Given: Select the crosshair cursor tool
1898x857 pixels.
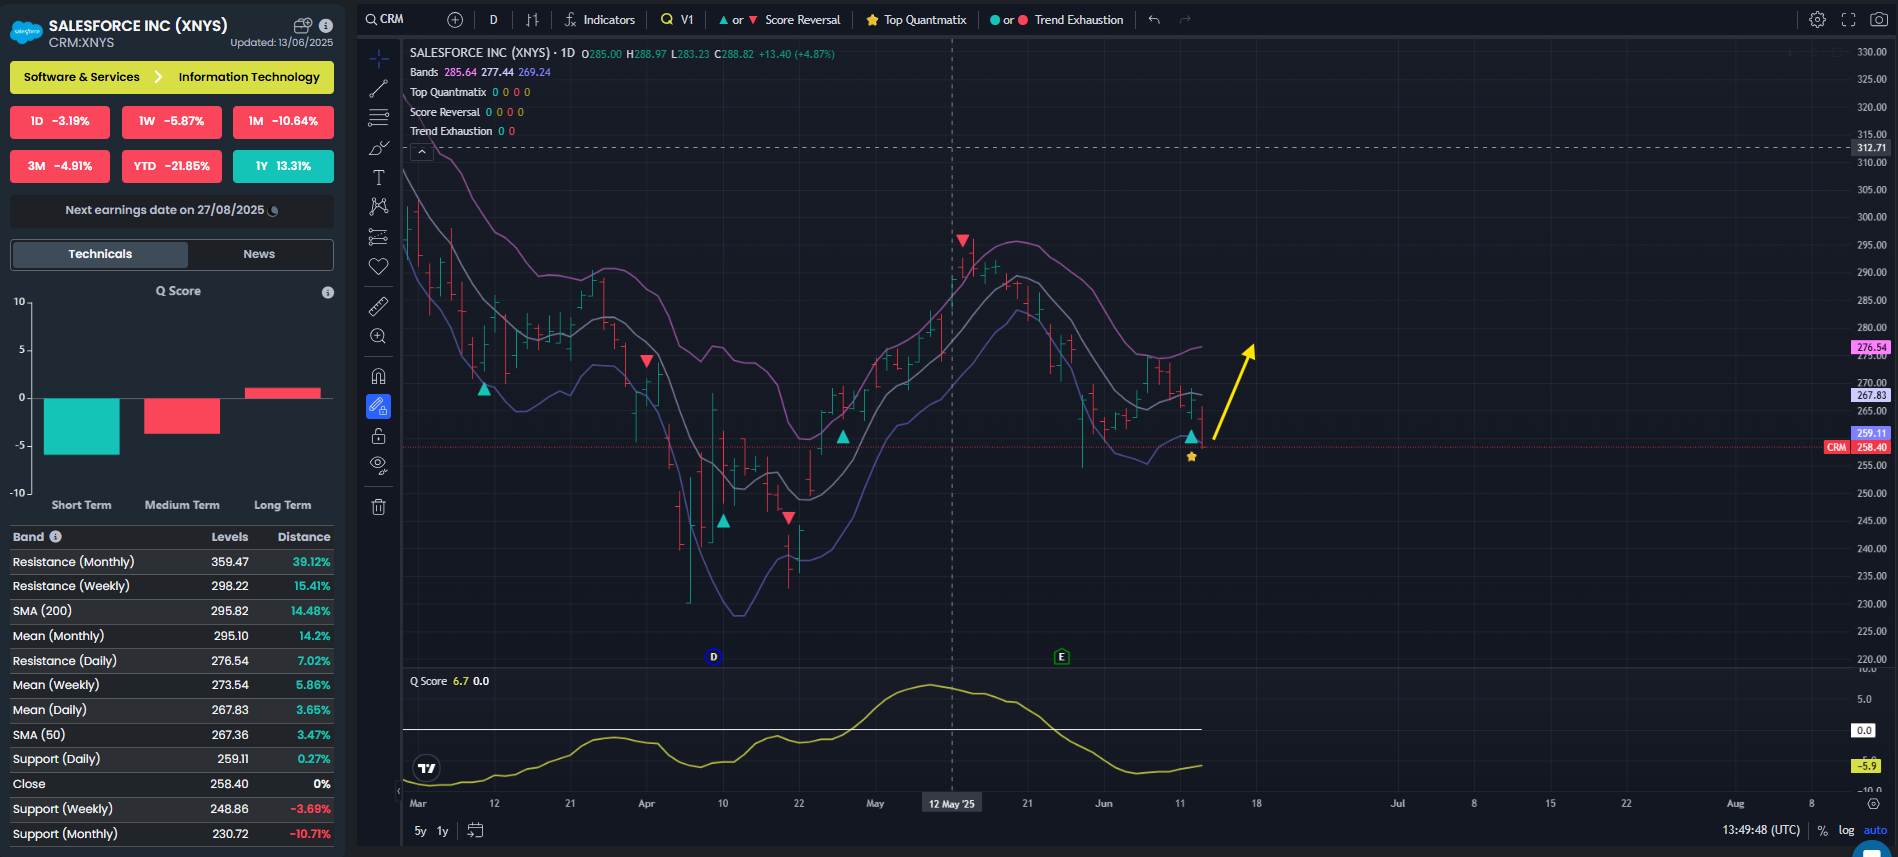Looking at the screenshot, I should point(379,59).
